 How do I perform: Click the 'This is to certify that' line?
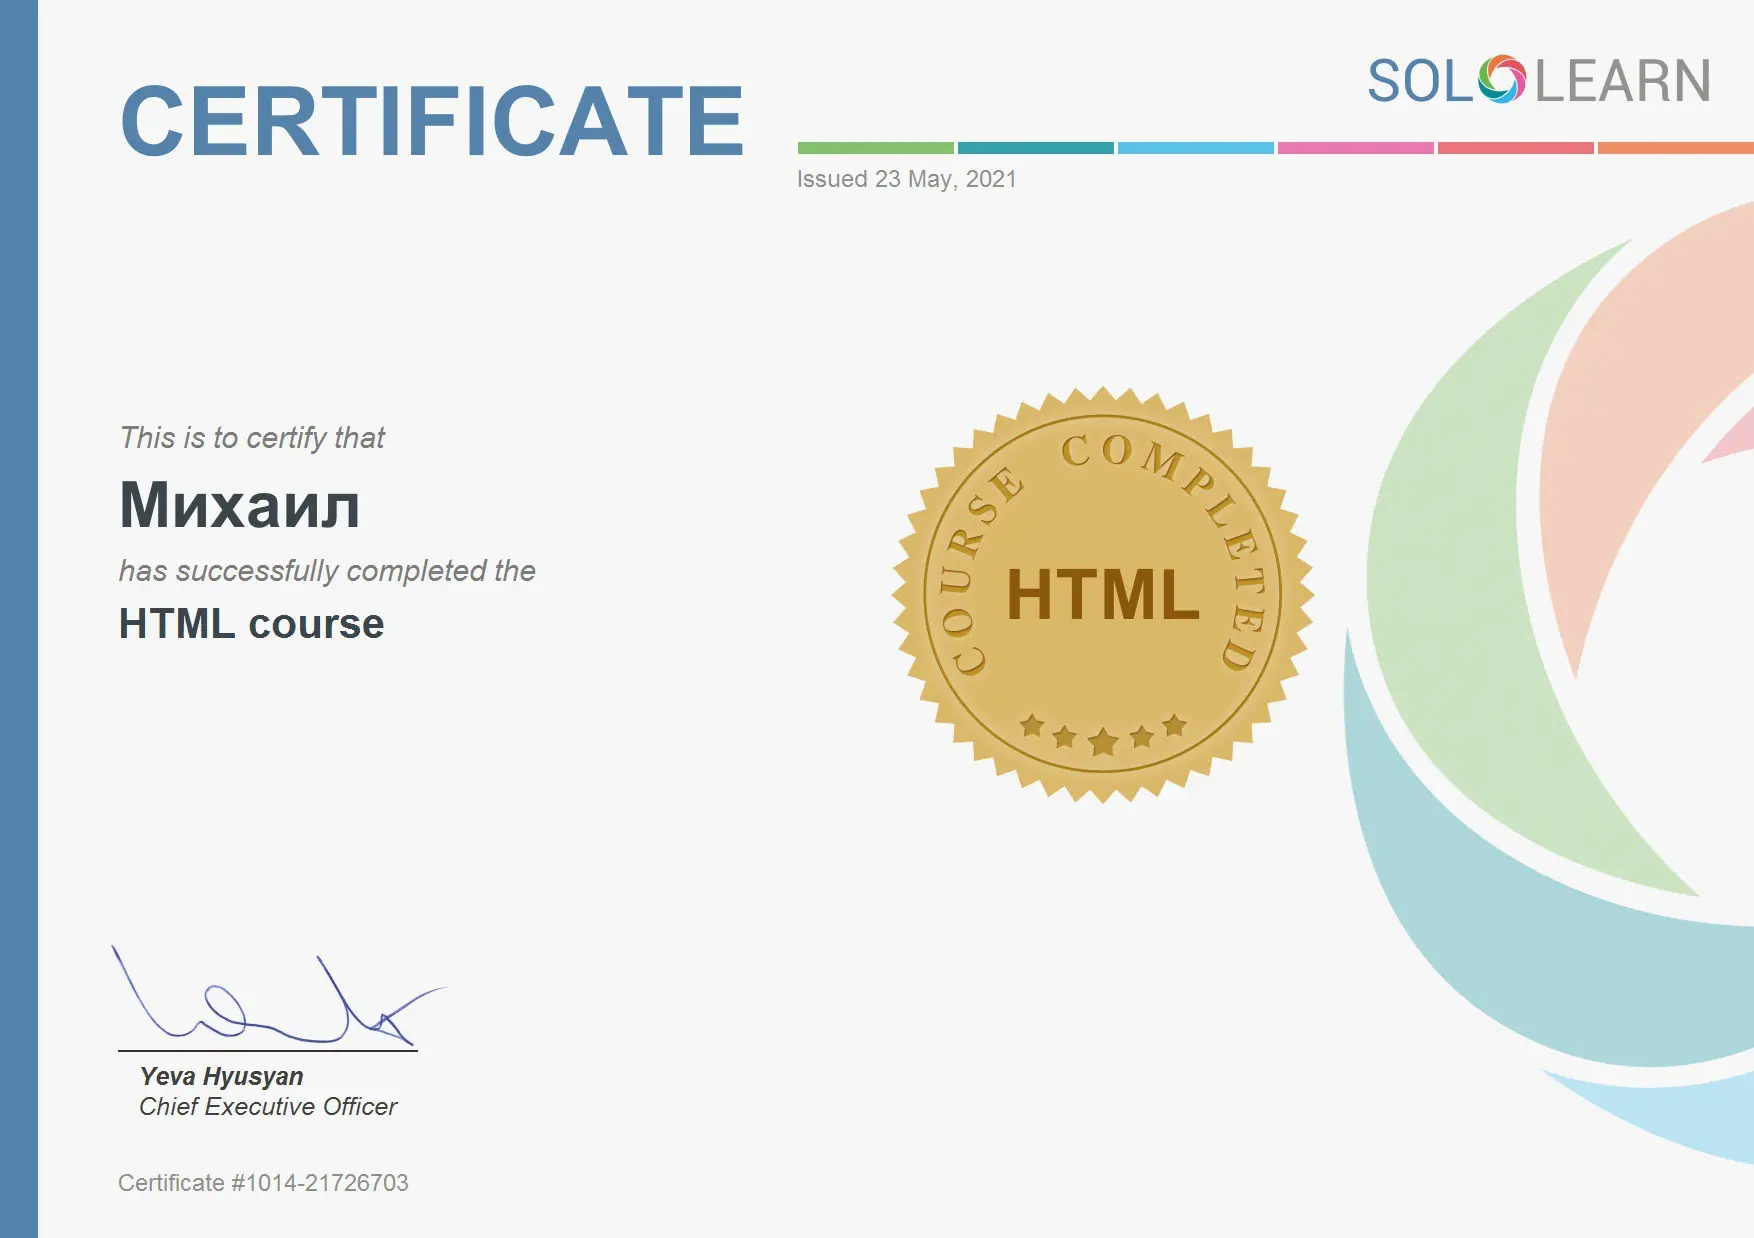coord(252,438)
